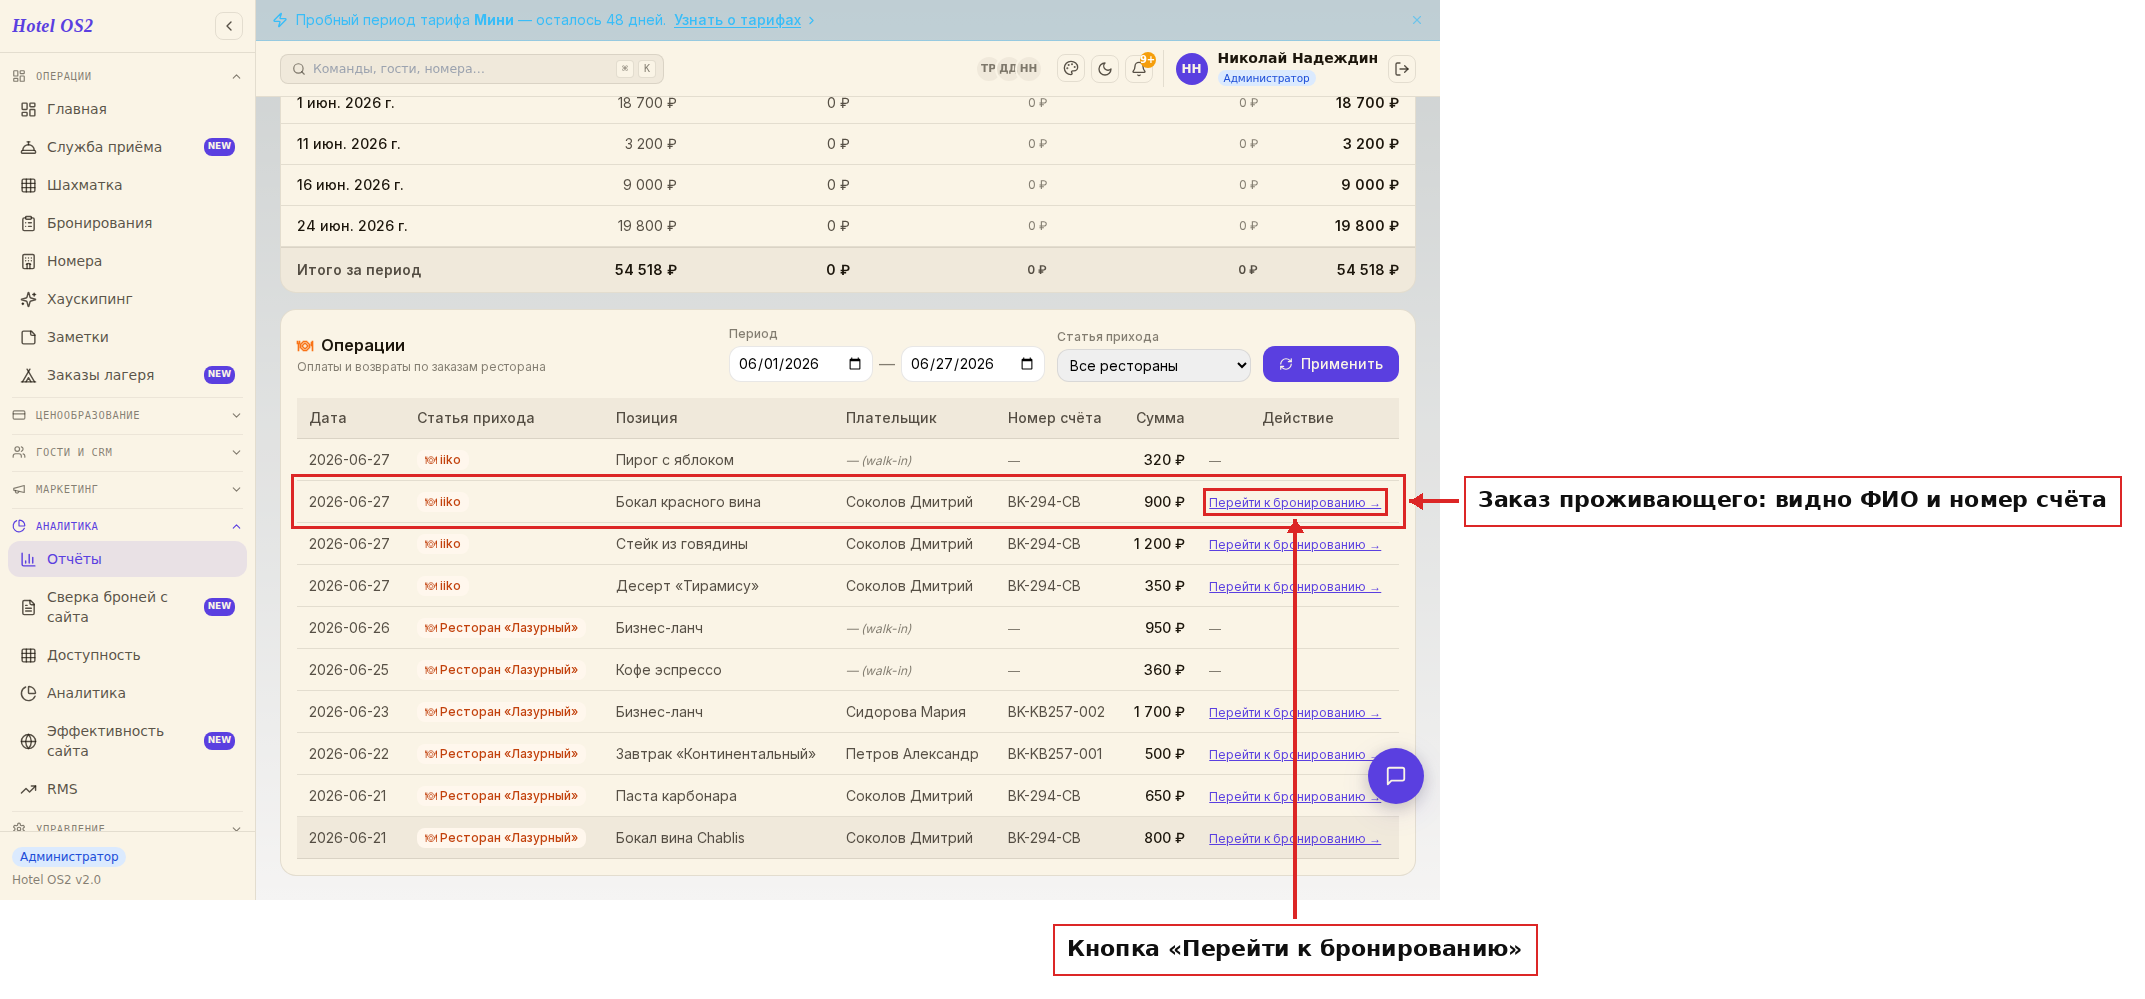Expand the ГОСТИ И CRM group

coord(127,452)
